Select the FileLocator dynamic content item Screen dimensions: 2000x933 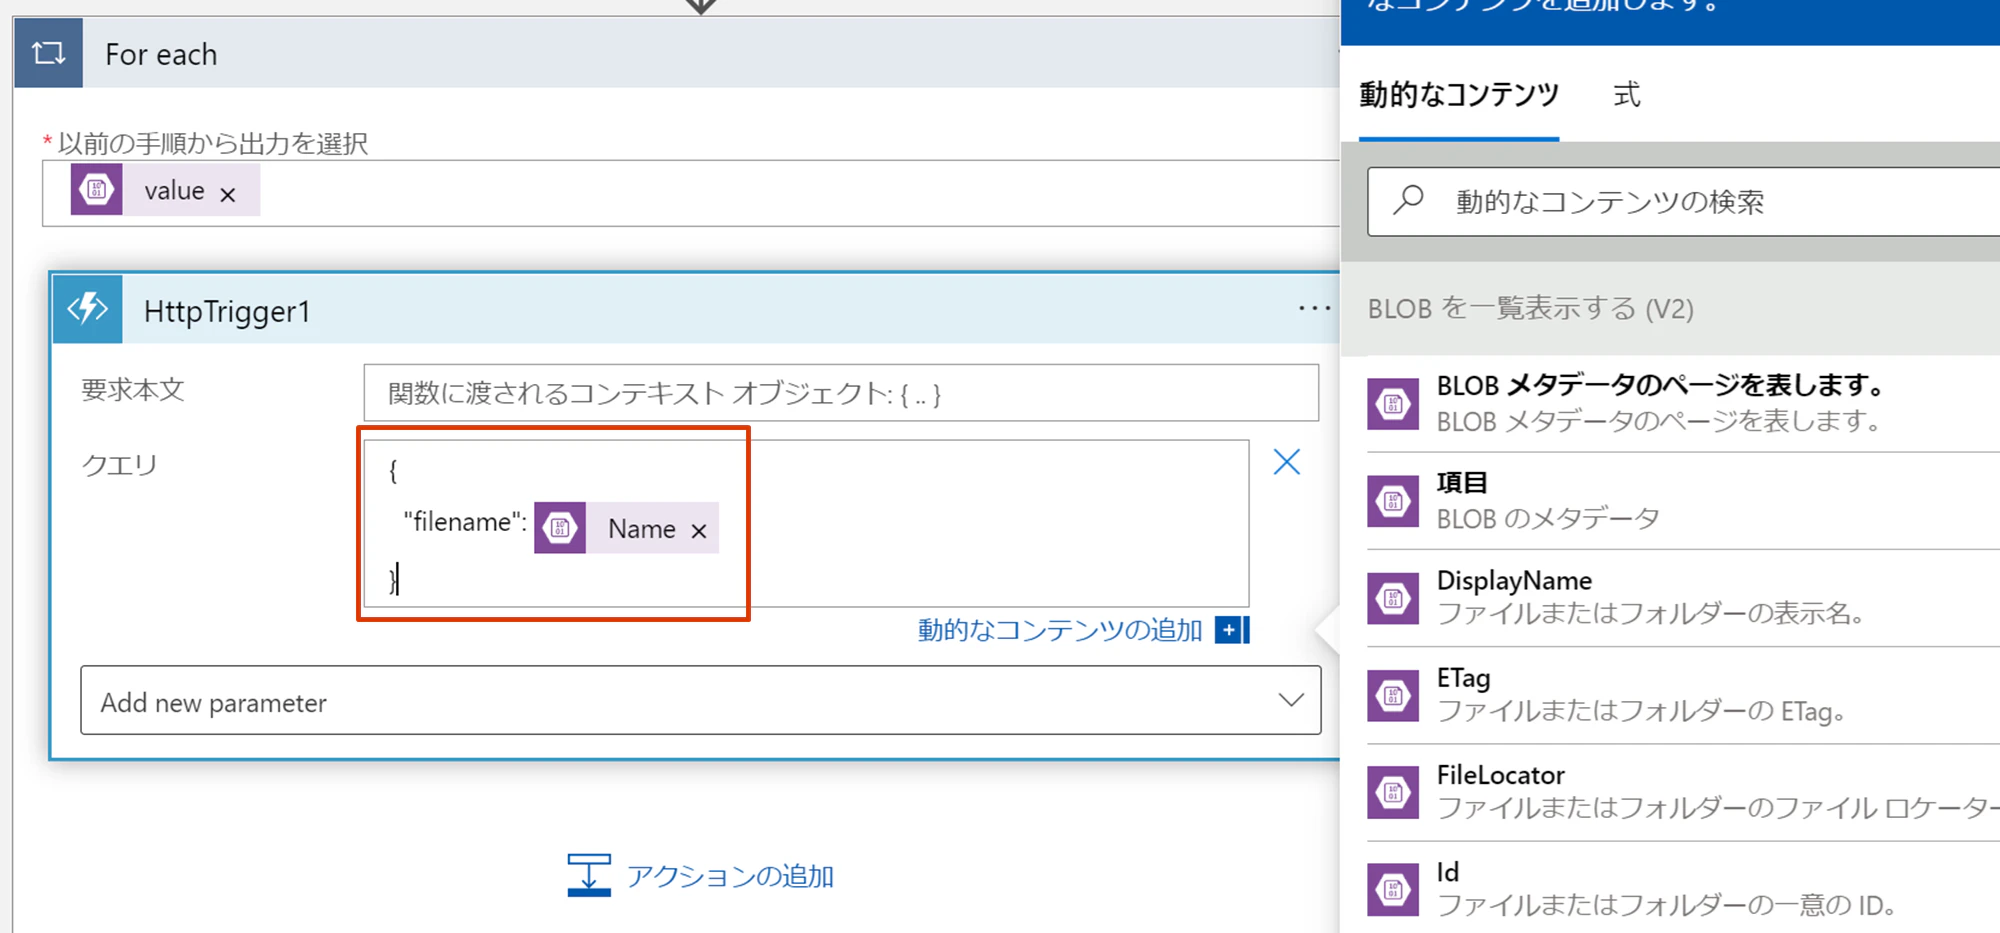1684,792
